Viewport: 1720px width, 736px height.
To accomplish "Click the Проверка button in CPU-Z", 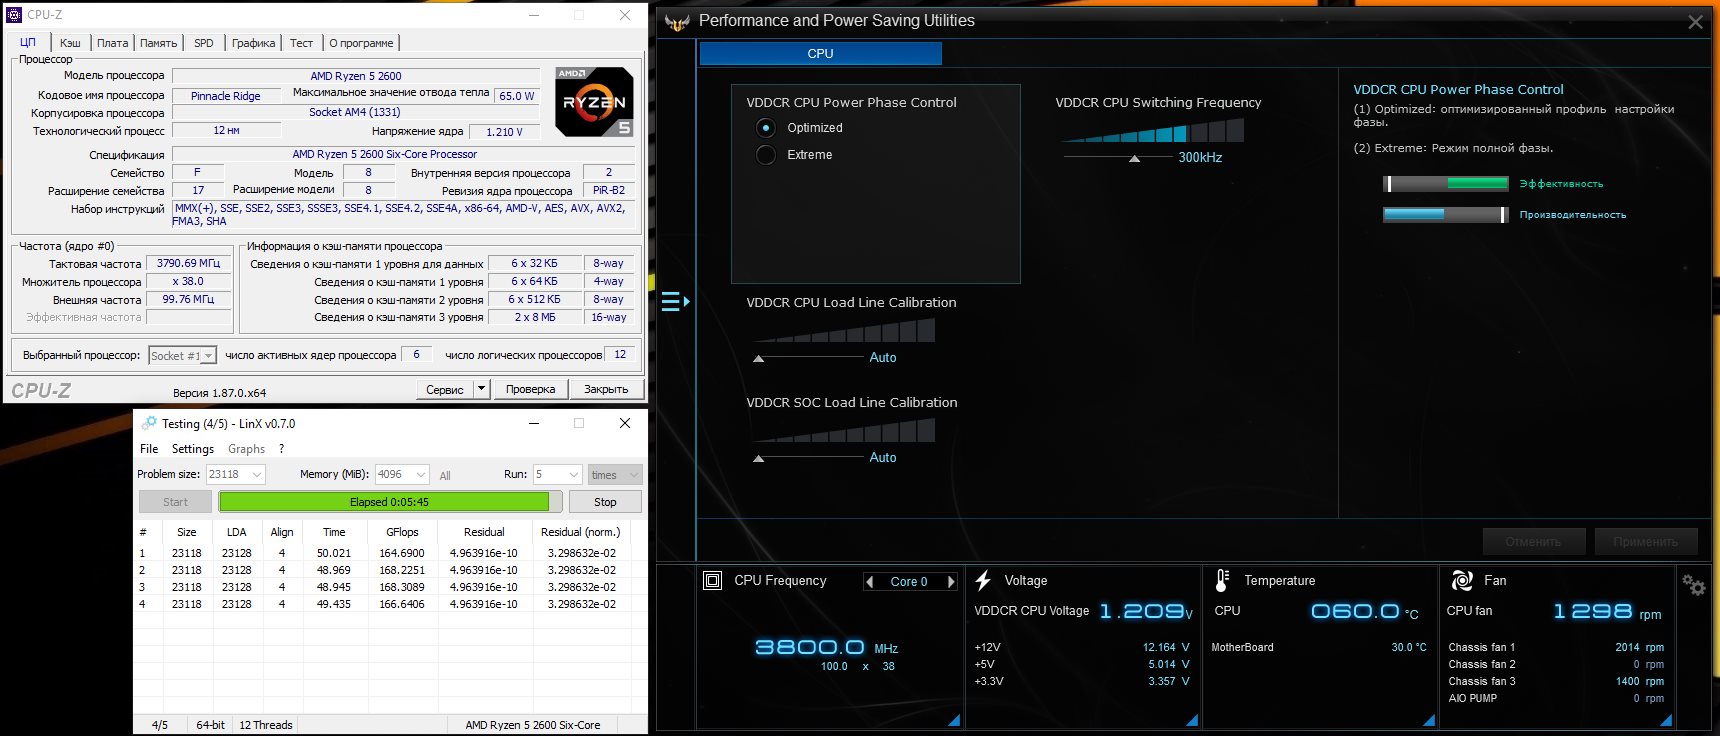I will 530,389.
